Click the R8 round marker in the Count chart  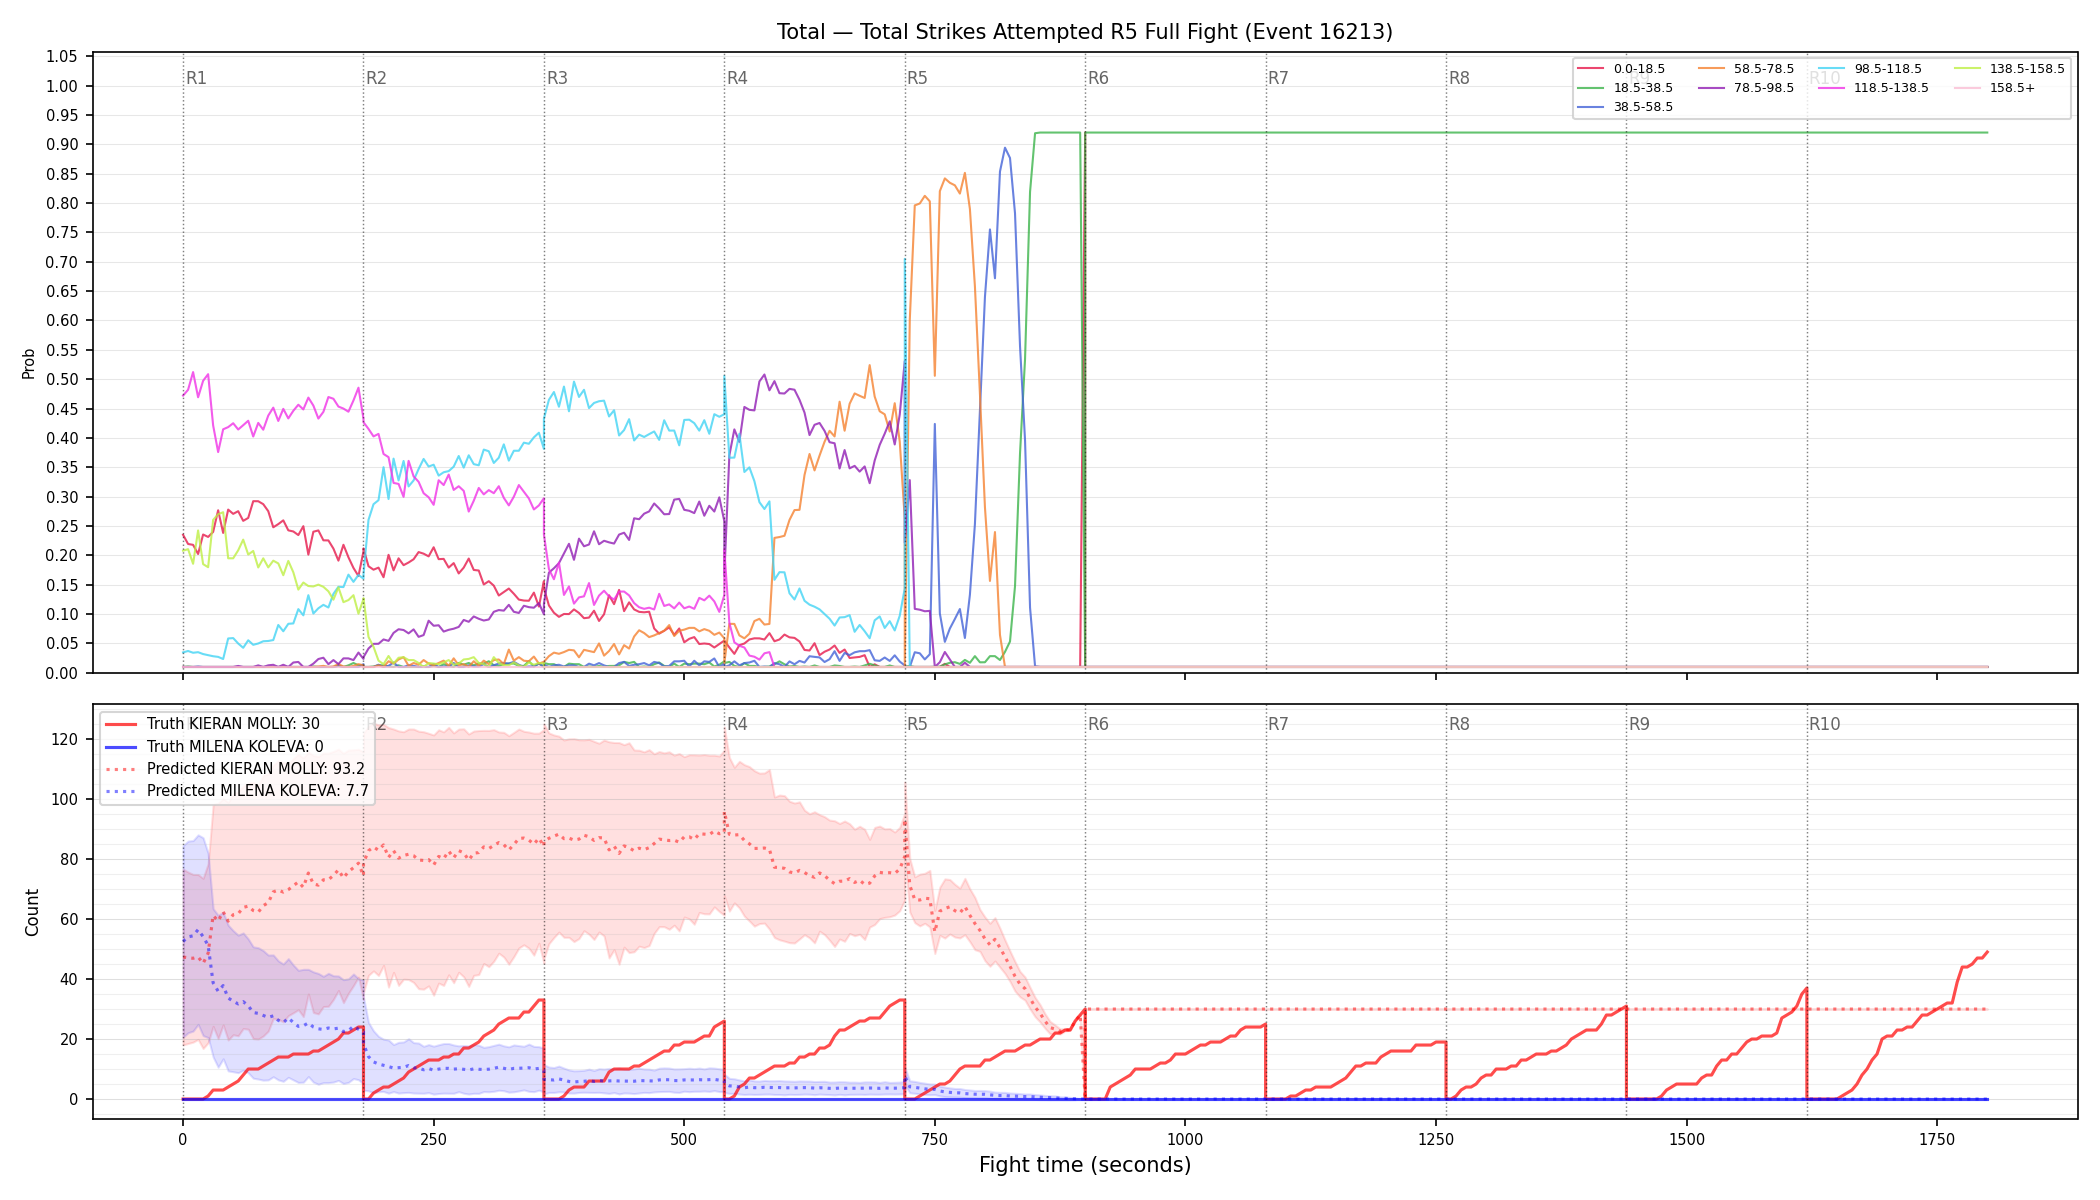[1459, 724]
